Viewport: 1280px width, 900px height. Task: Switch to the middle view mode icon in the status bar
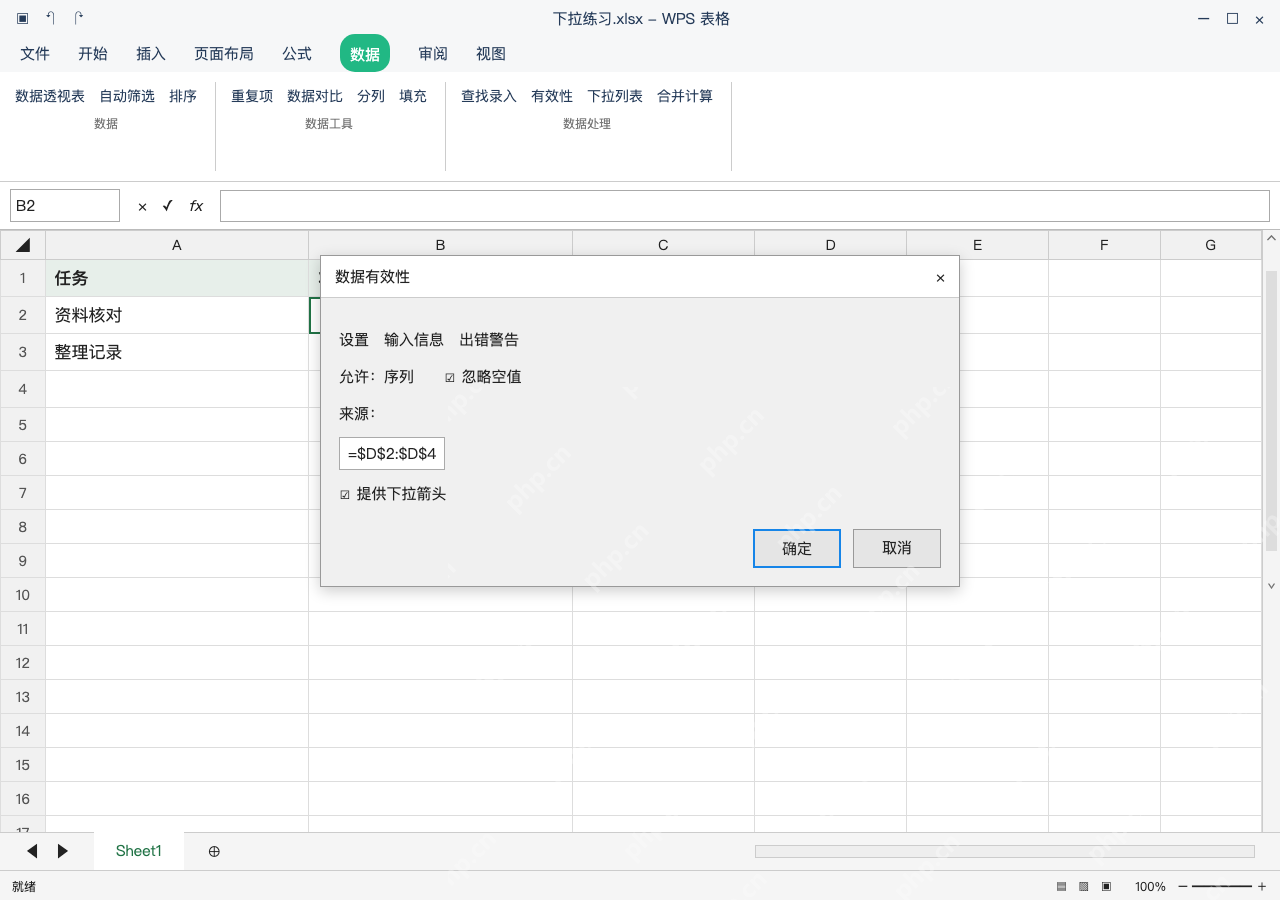[x=1084, y=886]
